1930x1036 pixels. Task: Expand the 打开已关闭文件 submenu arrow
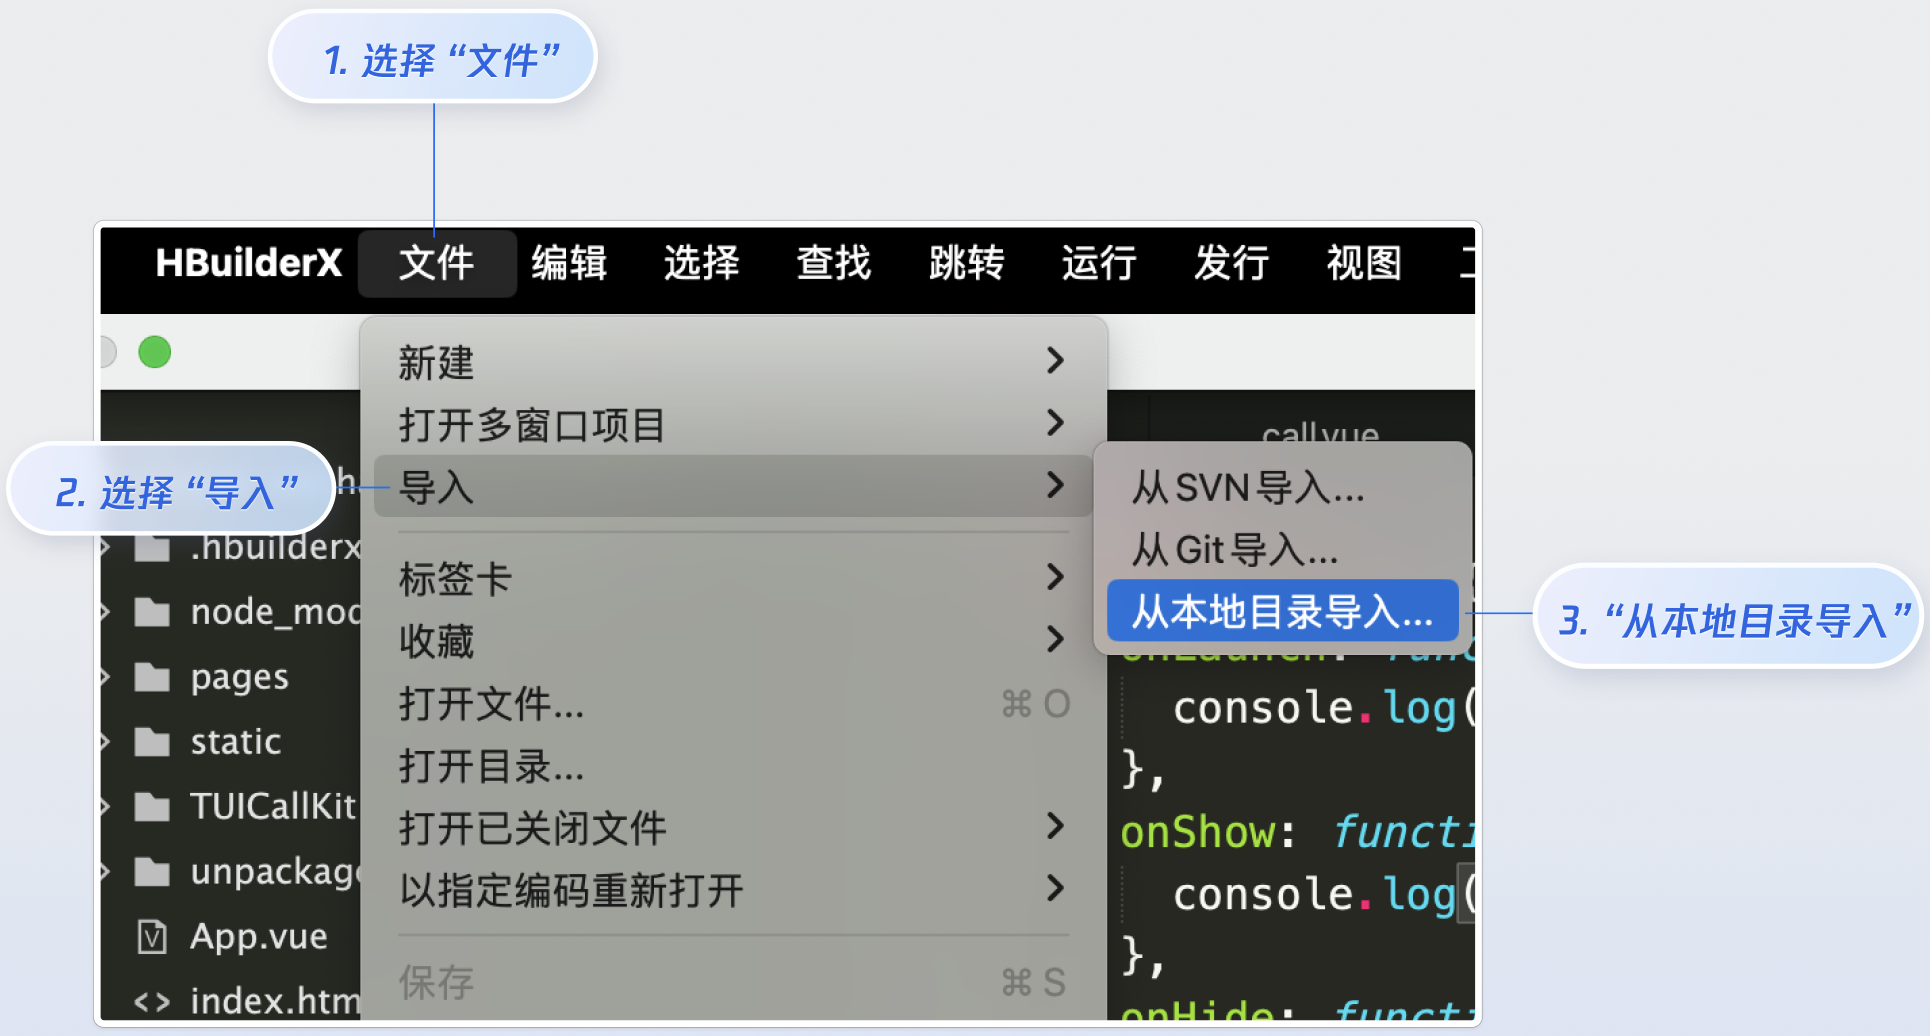tap(1055, 826)
